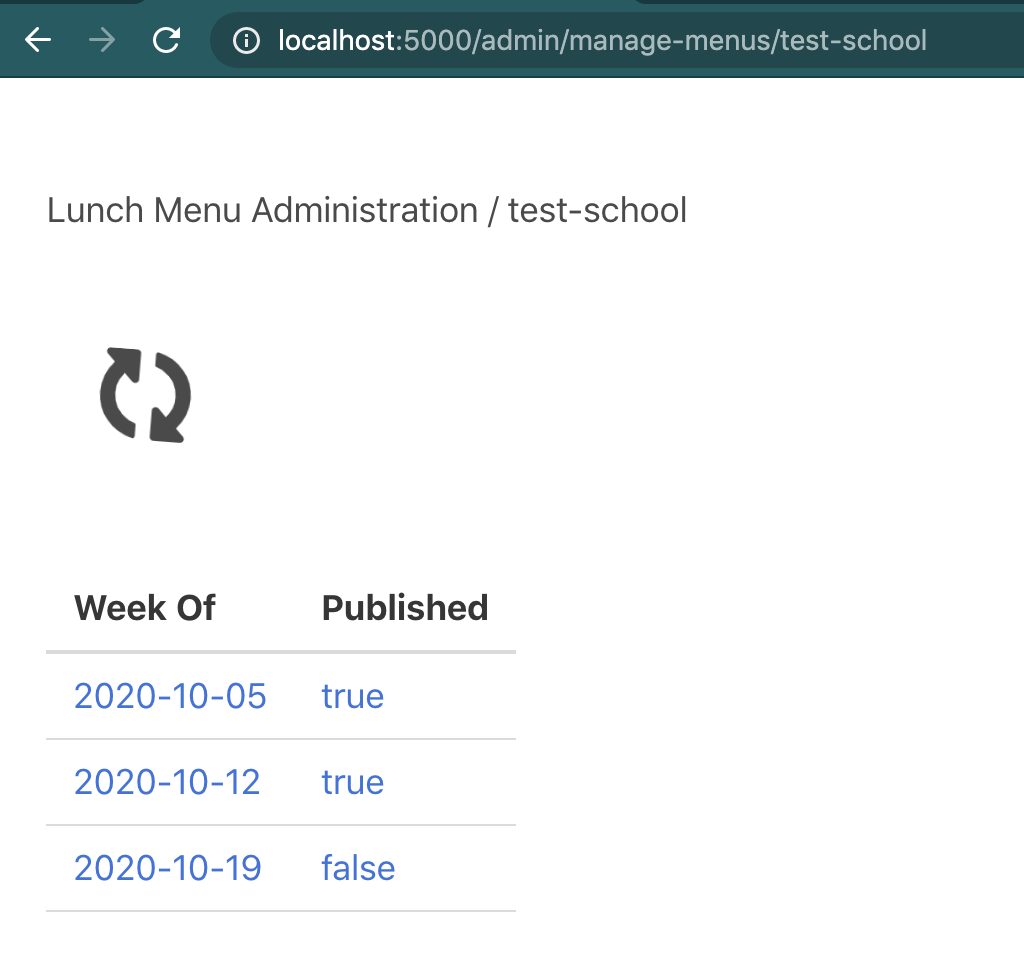Click the 'Week Of' column header
Viewport: 1024px width, 964px height.
click(x=144, y=608)
